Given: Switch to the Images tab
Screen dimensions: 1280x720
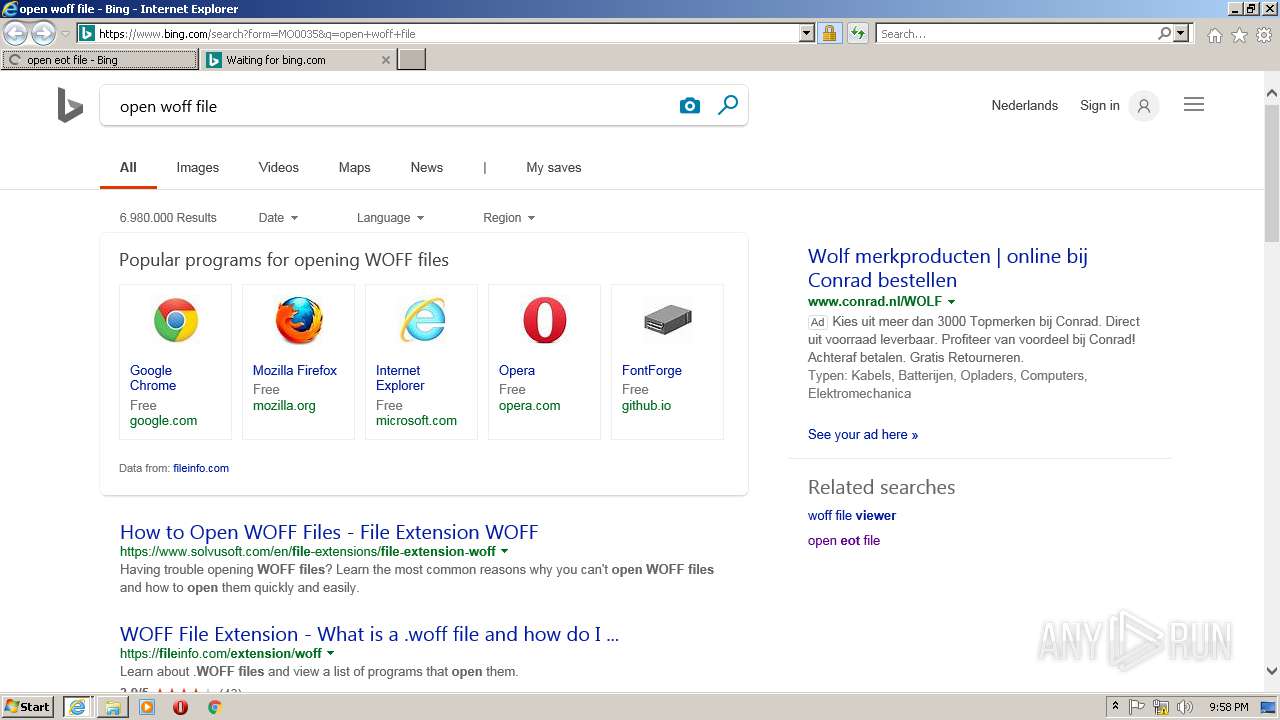Looking at the screenshot, I should click(198, 168).
